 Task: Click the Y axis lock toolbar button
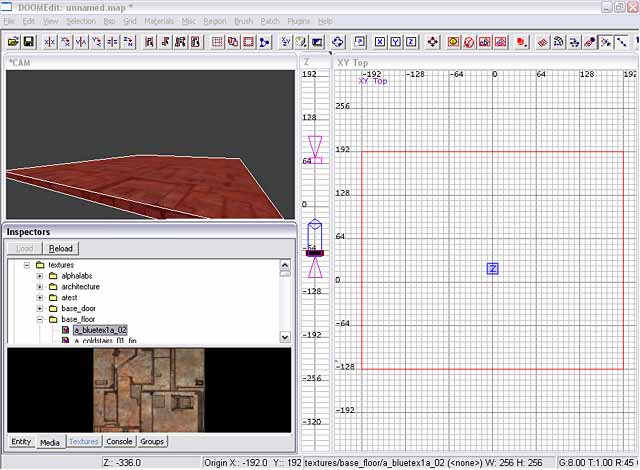pyautogui.click(x=396, y=42)
